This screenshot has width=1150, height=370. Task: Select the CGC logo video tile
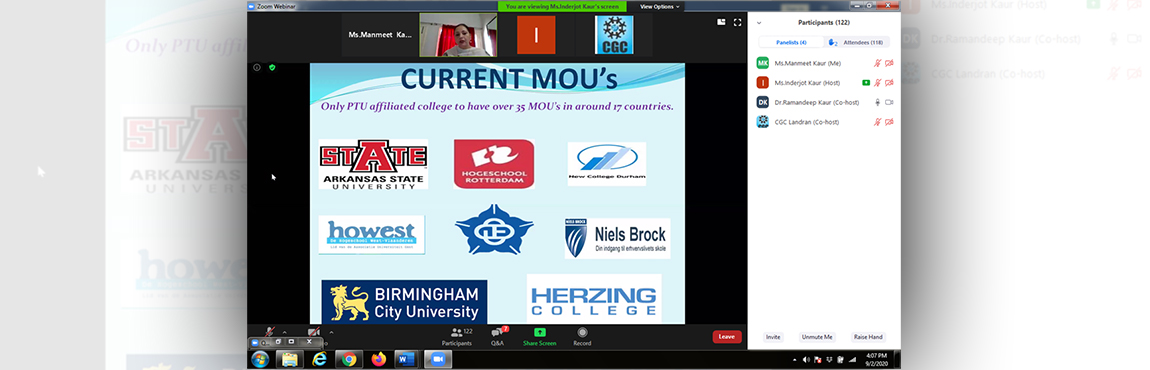[614, 35]
